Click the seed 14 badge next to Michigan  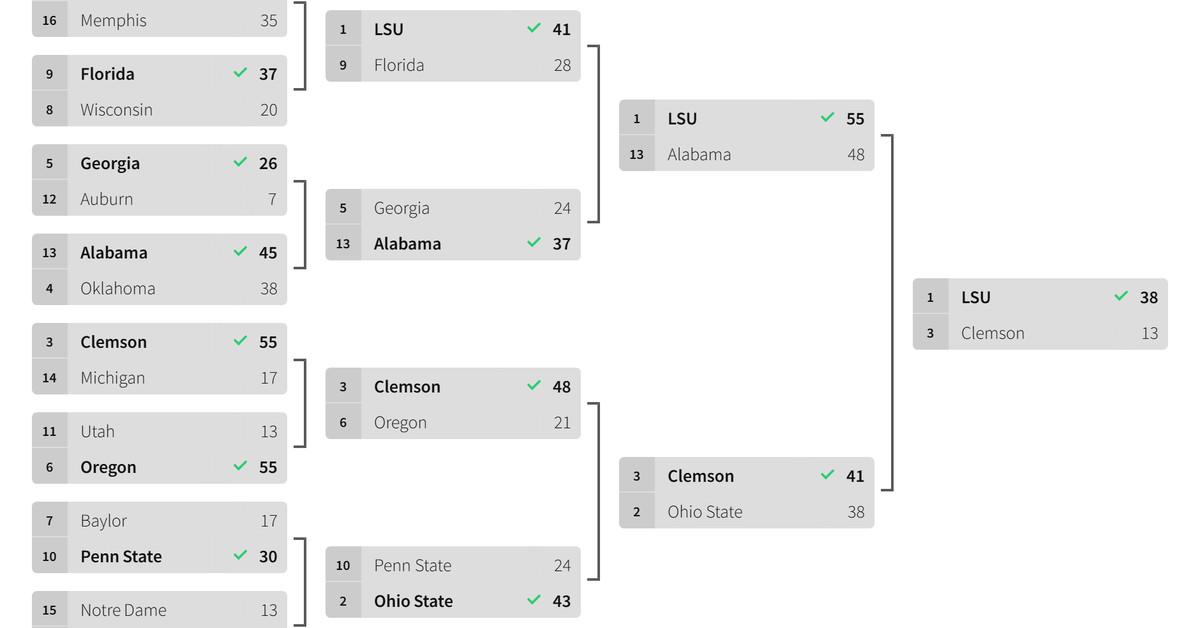[x=49, y=378]
